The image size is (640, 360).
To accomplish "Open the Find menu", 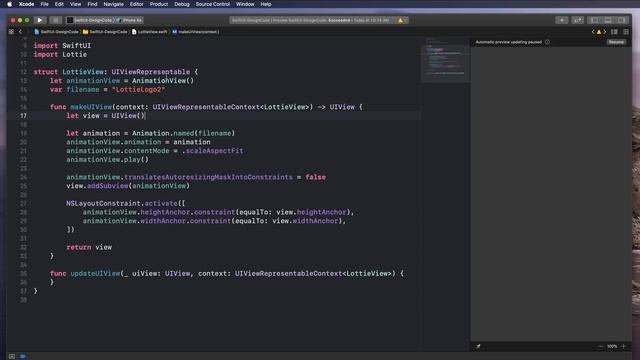I will coord(92,4).
